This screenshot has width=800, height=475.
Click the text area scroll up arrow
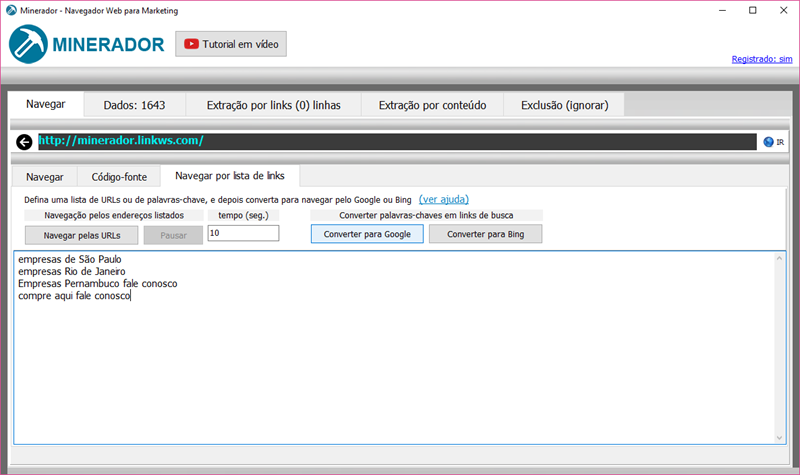click(779, 258)
